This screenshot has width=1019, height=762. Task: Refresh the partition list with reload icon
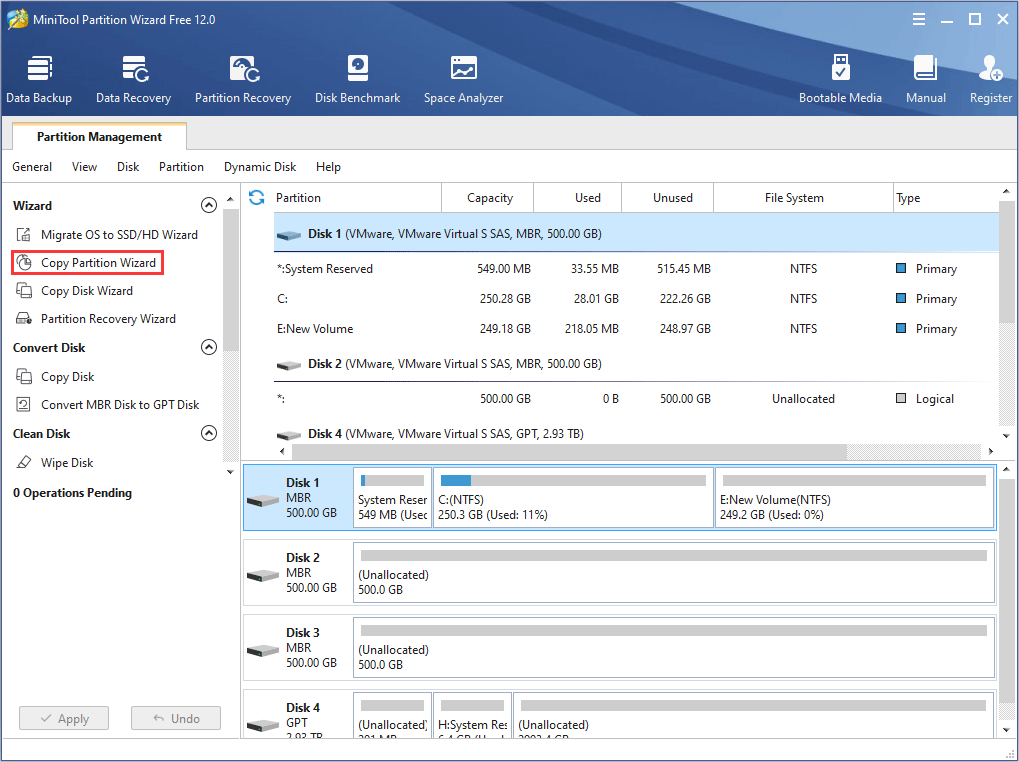pyautogui.click(x=257, y=197)
